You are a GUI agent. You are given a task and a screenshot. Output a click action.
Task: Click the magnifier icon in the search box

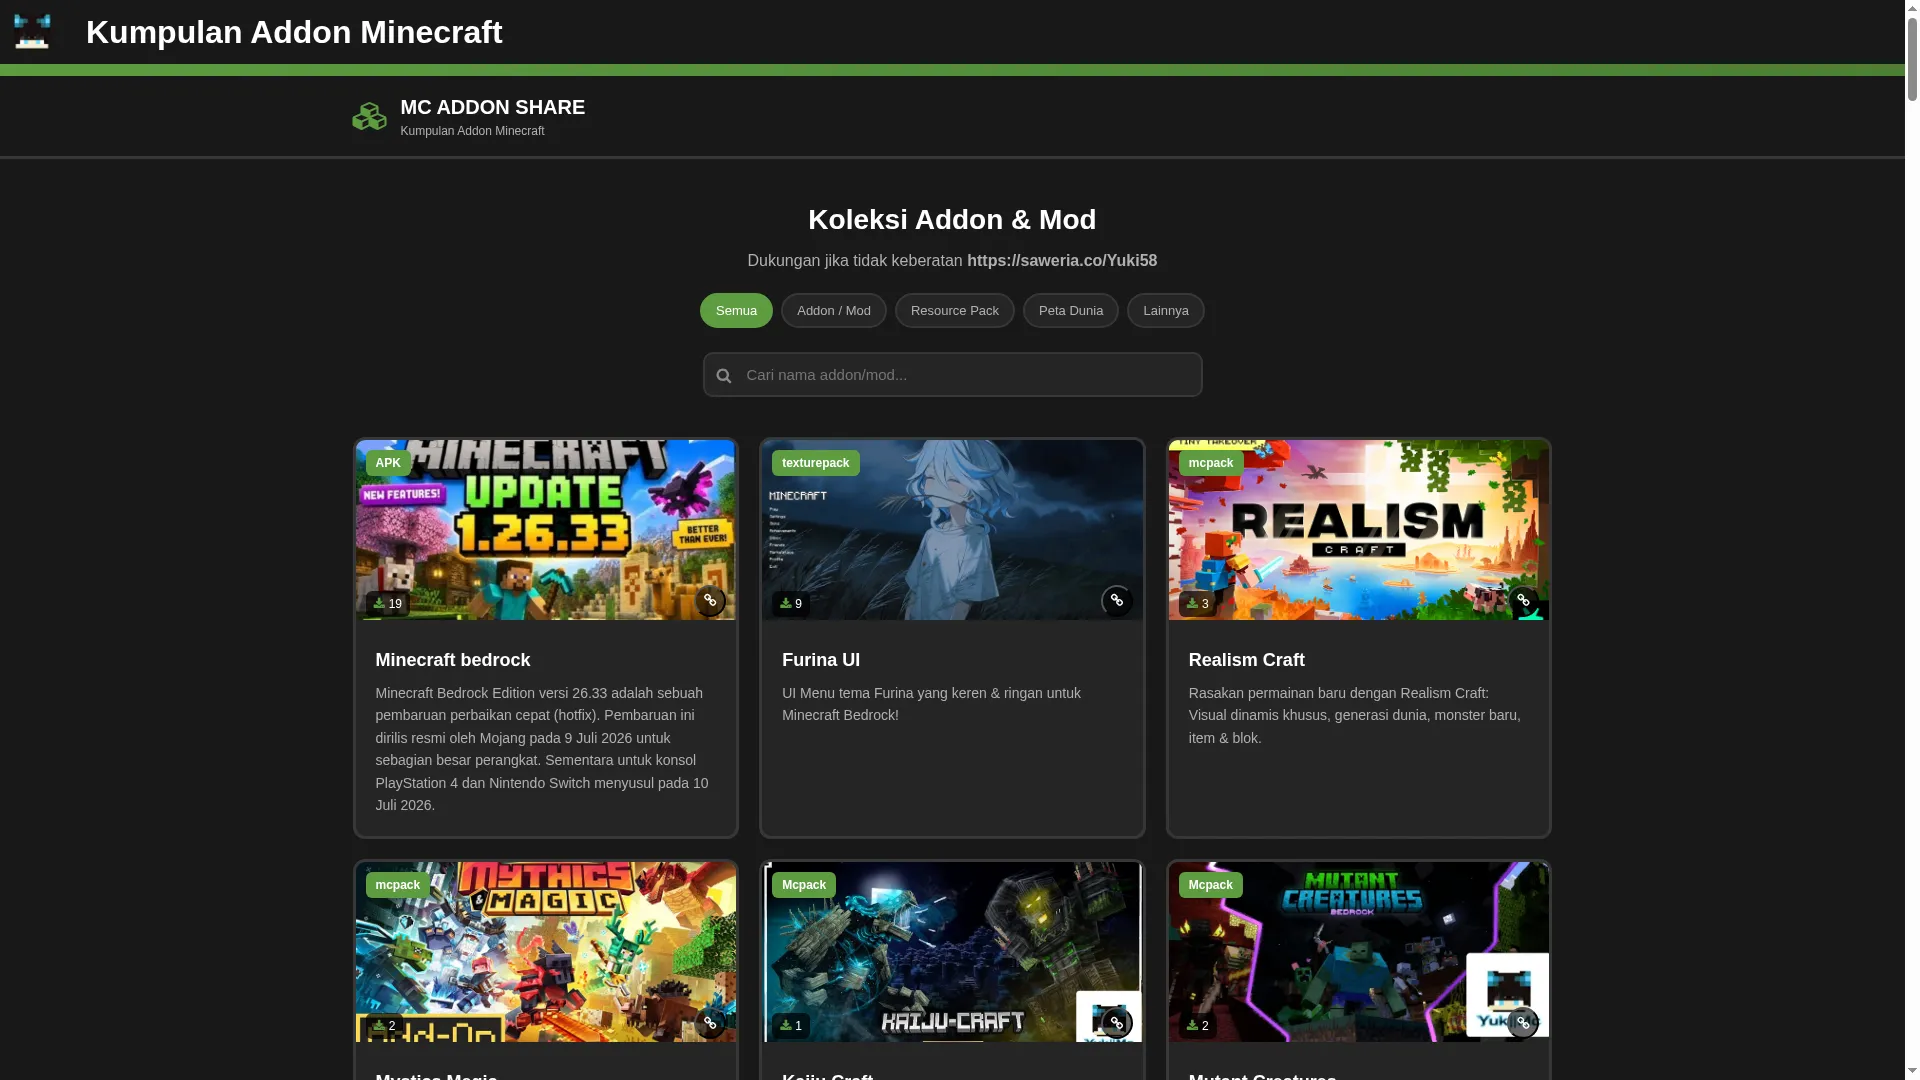724,376
